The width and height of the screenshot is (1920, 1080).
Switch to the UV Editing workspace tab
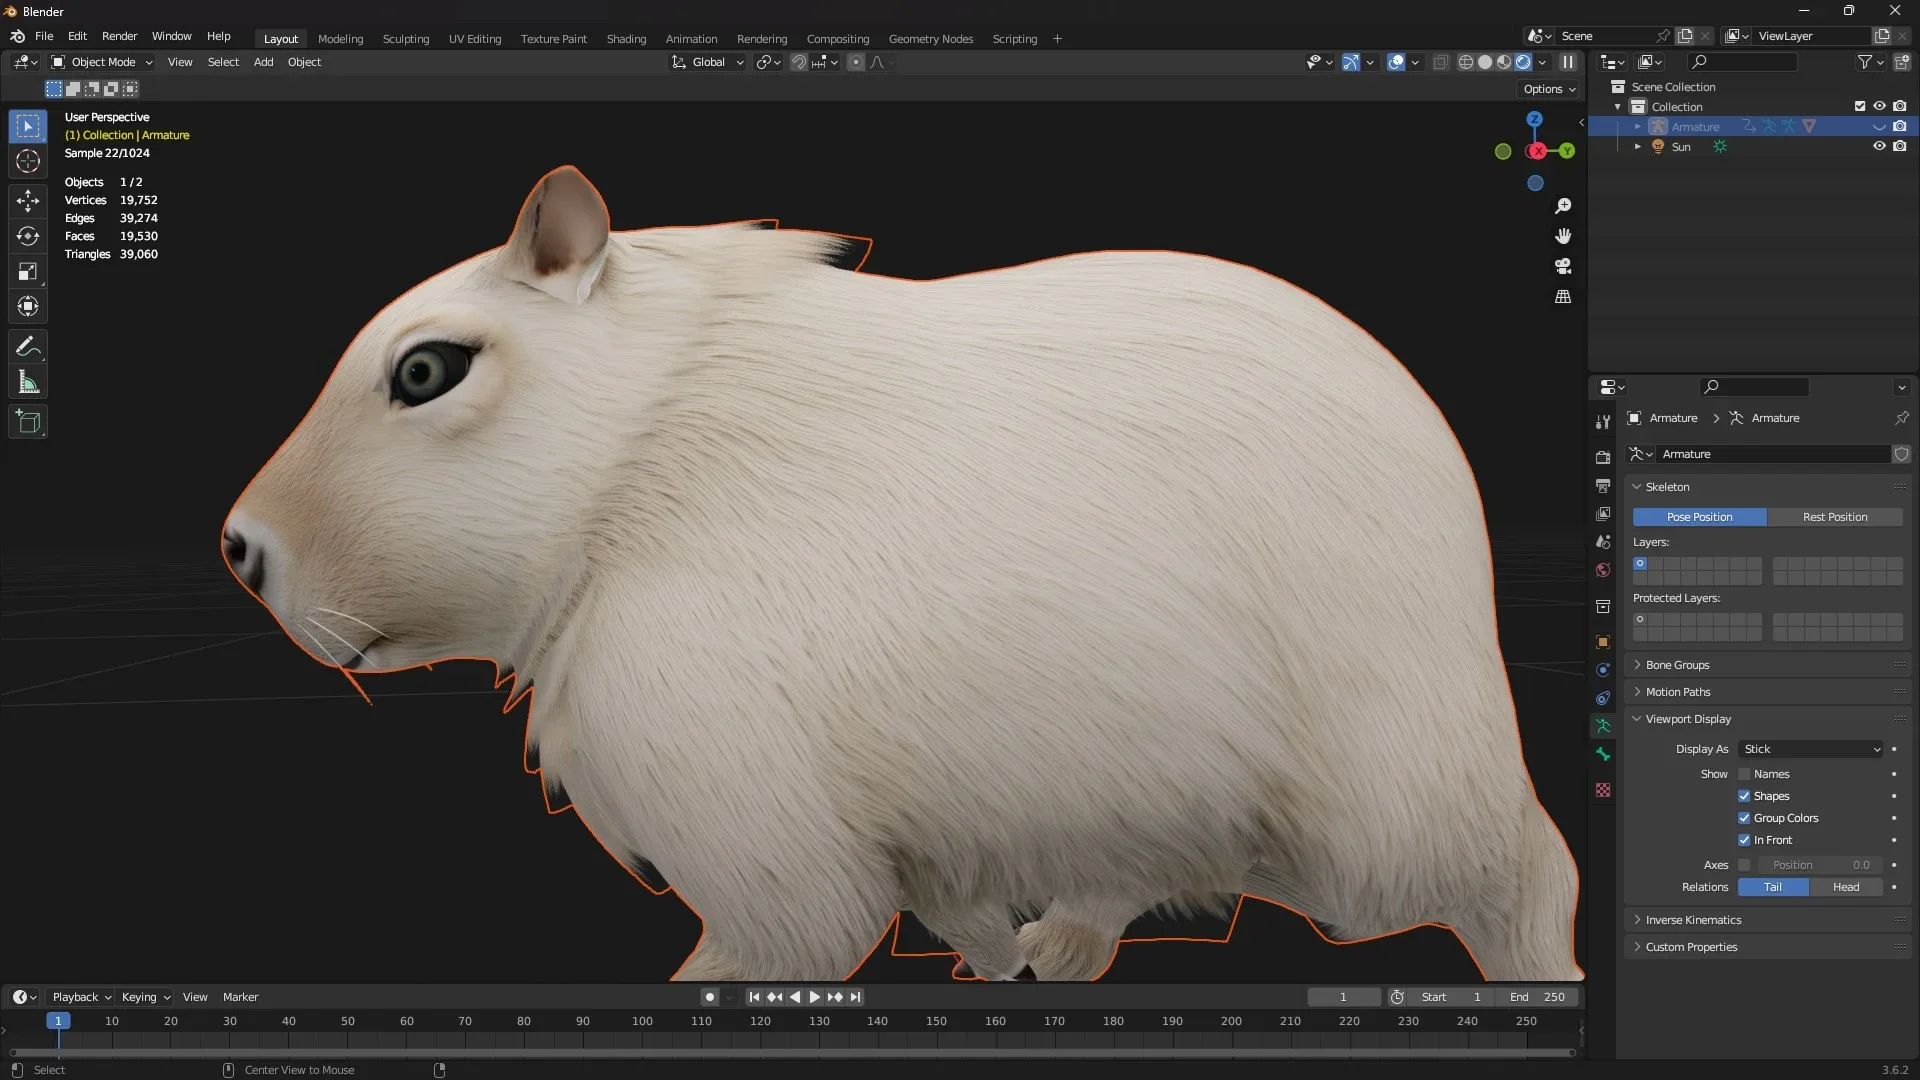coord(475,38)
